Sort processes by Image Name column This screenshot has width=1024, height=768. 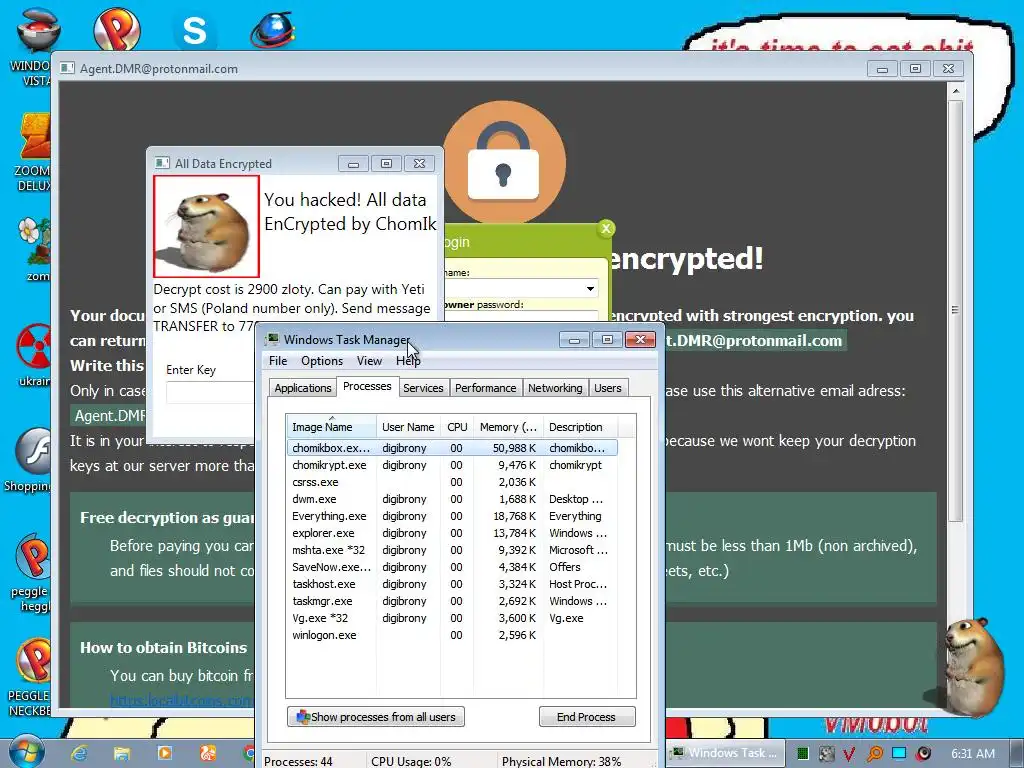[331, 427]
